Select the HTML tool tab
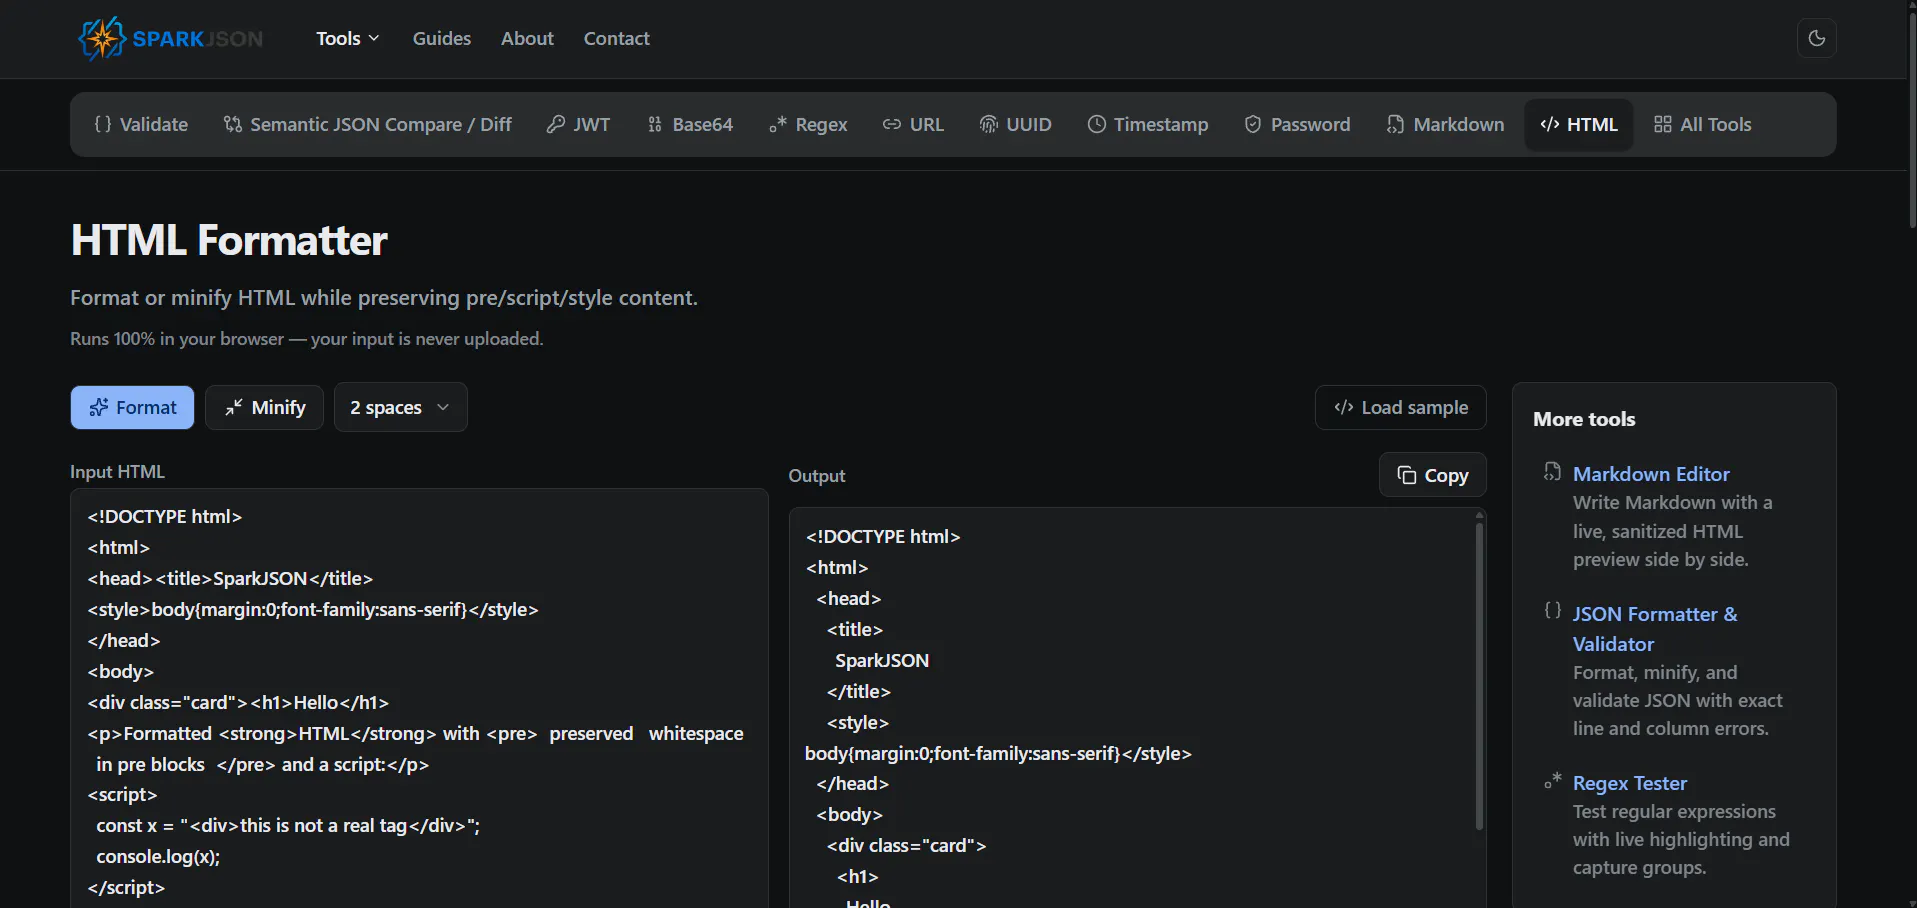1917x908 pixels. click(1579, 124)
